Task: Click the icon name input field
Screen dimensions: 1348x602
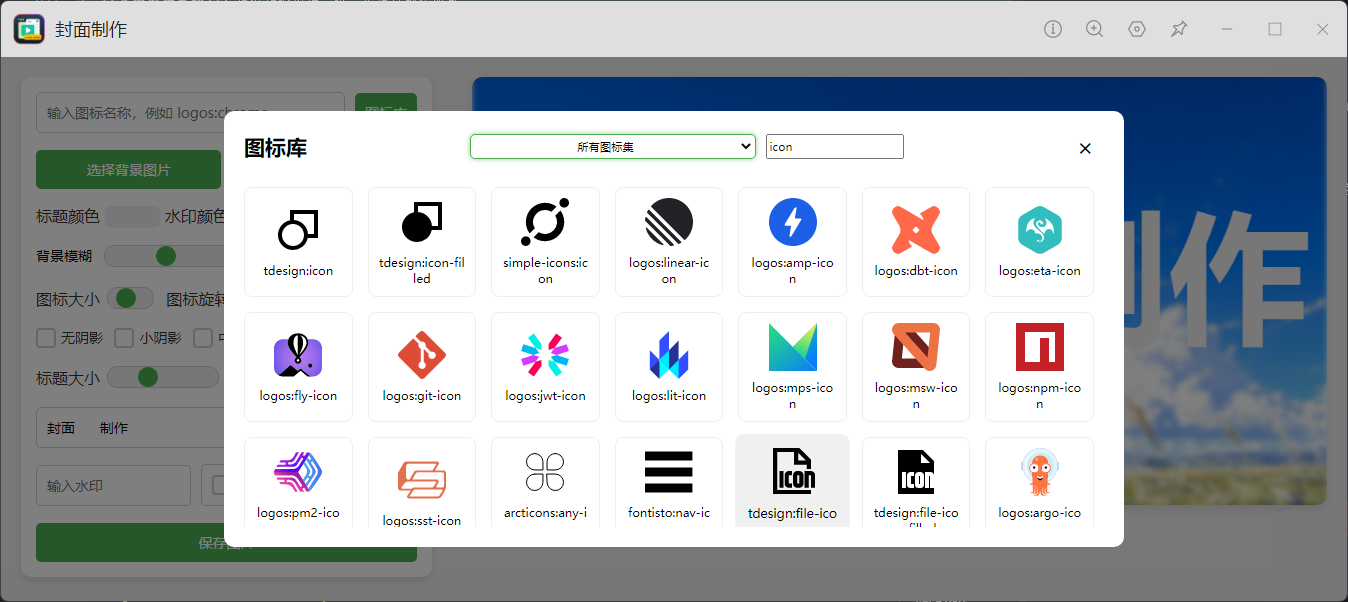Action: [x=191, y=113]
